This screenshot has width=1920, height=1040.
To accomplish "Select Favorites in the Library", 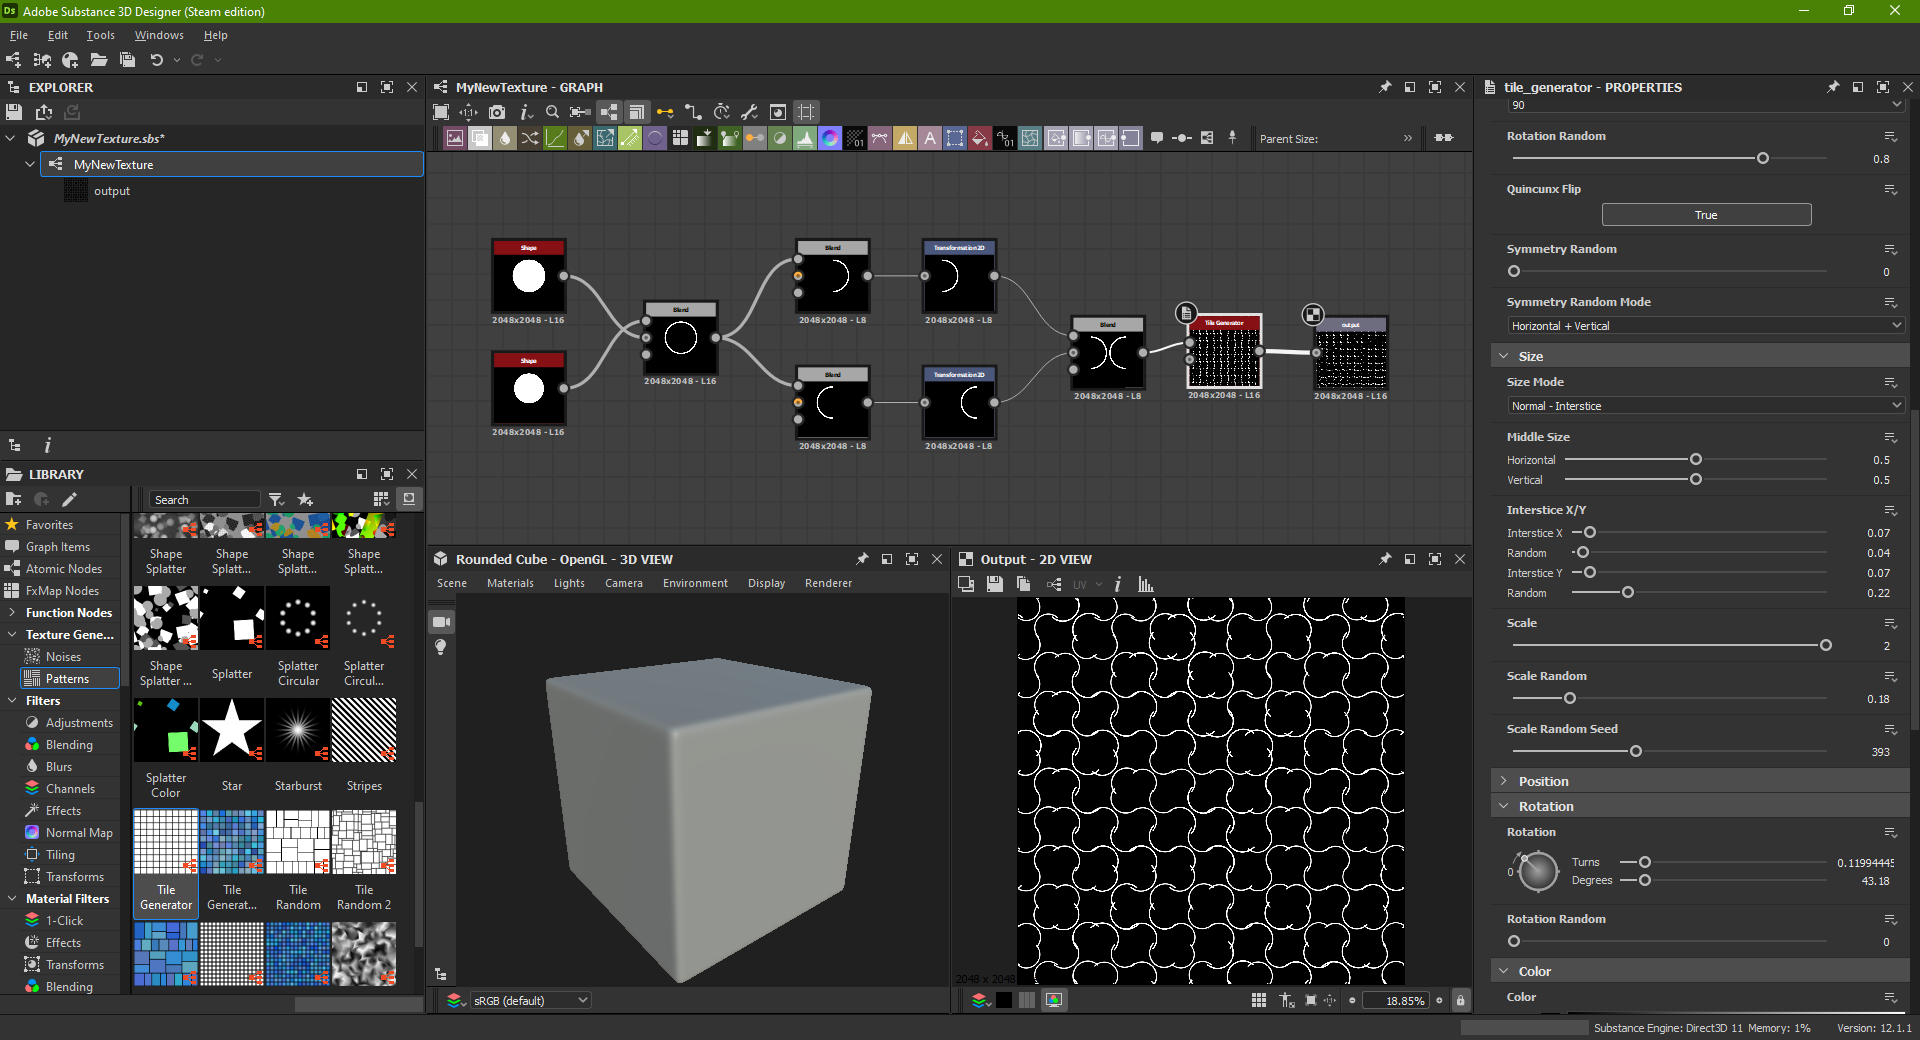I will [49, 525].
